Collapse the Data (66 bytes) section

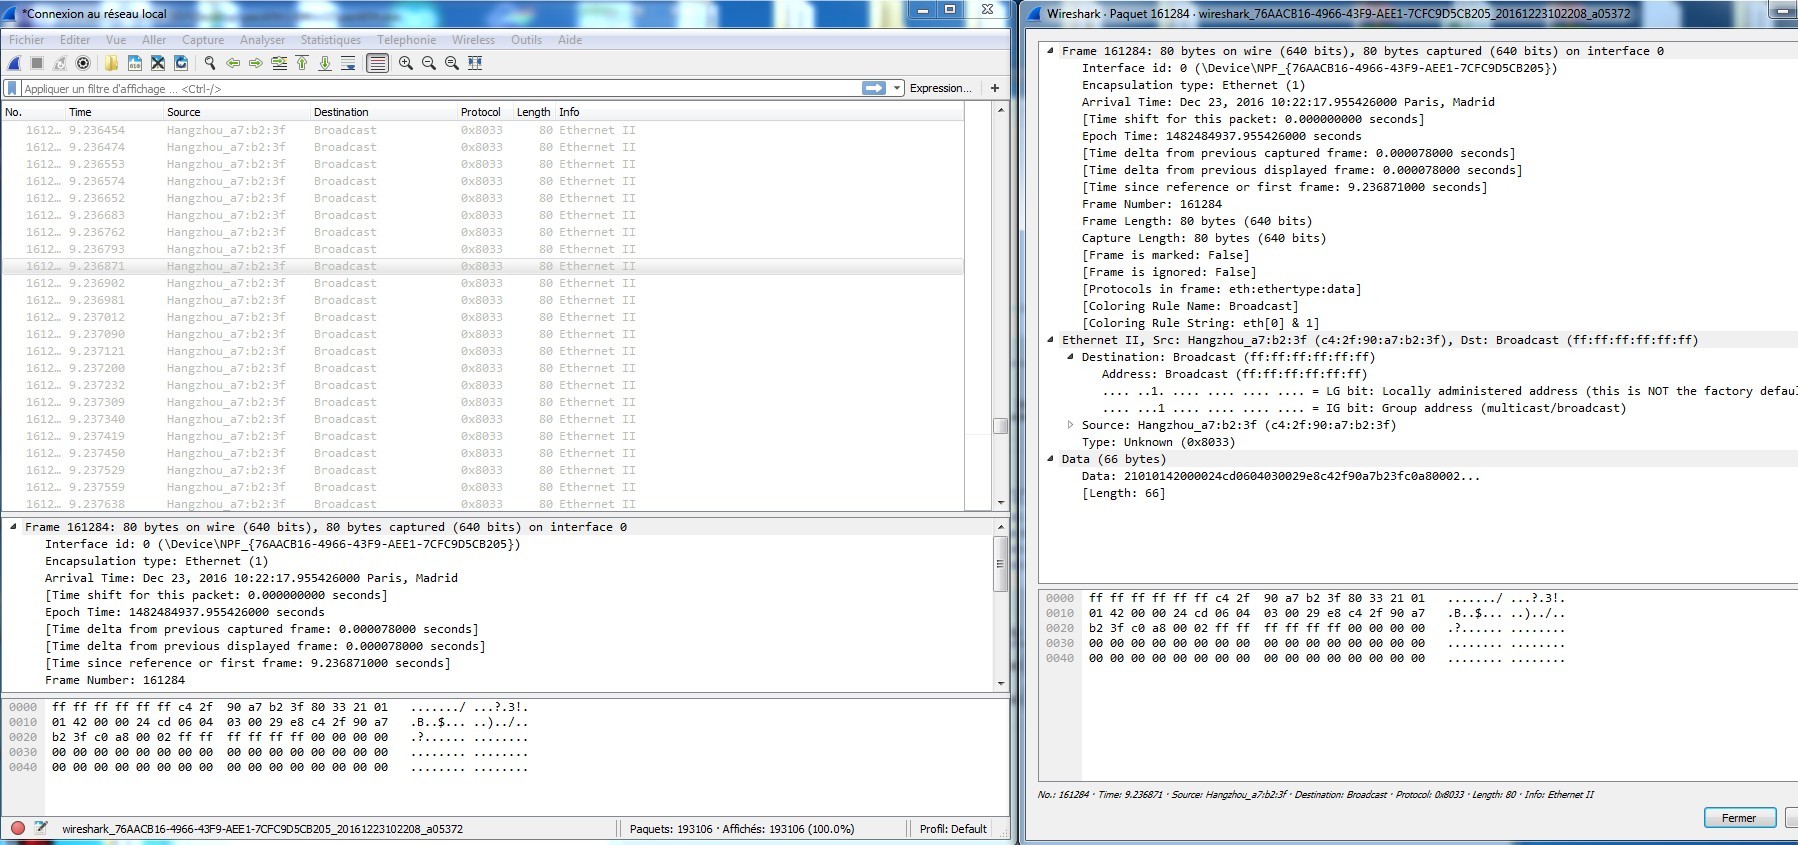[x=1050, y=459]
